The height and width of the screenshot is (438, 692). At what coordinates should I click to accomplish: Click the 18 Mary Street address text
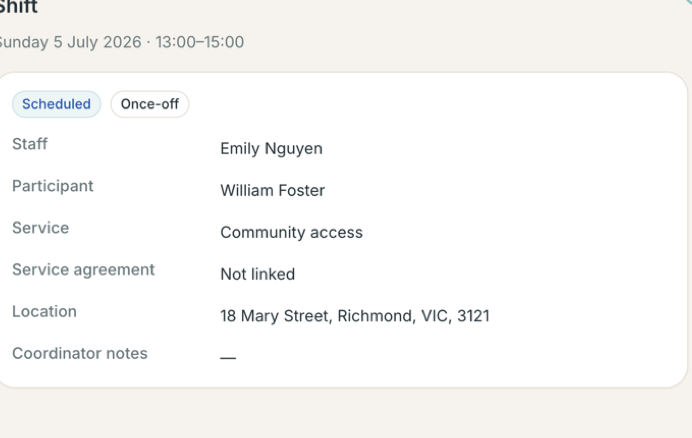click(275, 316)
